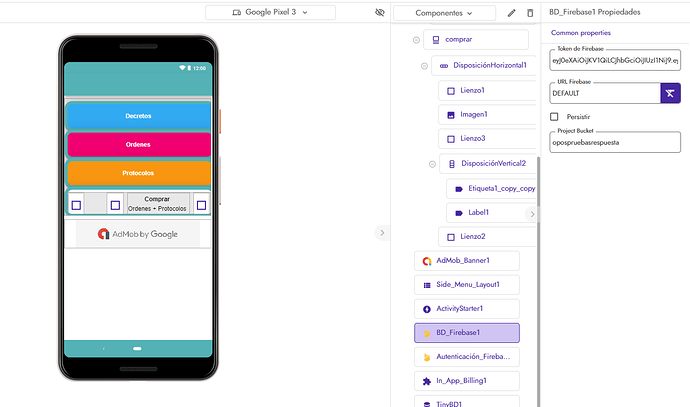Viewport: 690px width, 407px height.
Task: Select BD_Firebase1 in component tree
Action: coord(467,333)
